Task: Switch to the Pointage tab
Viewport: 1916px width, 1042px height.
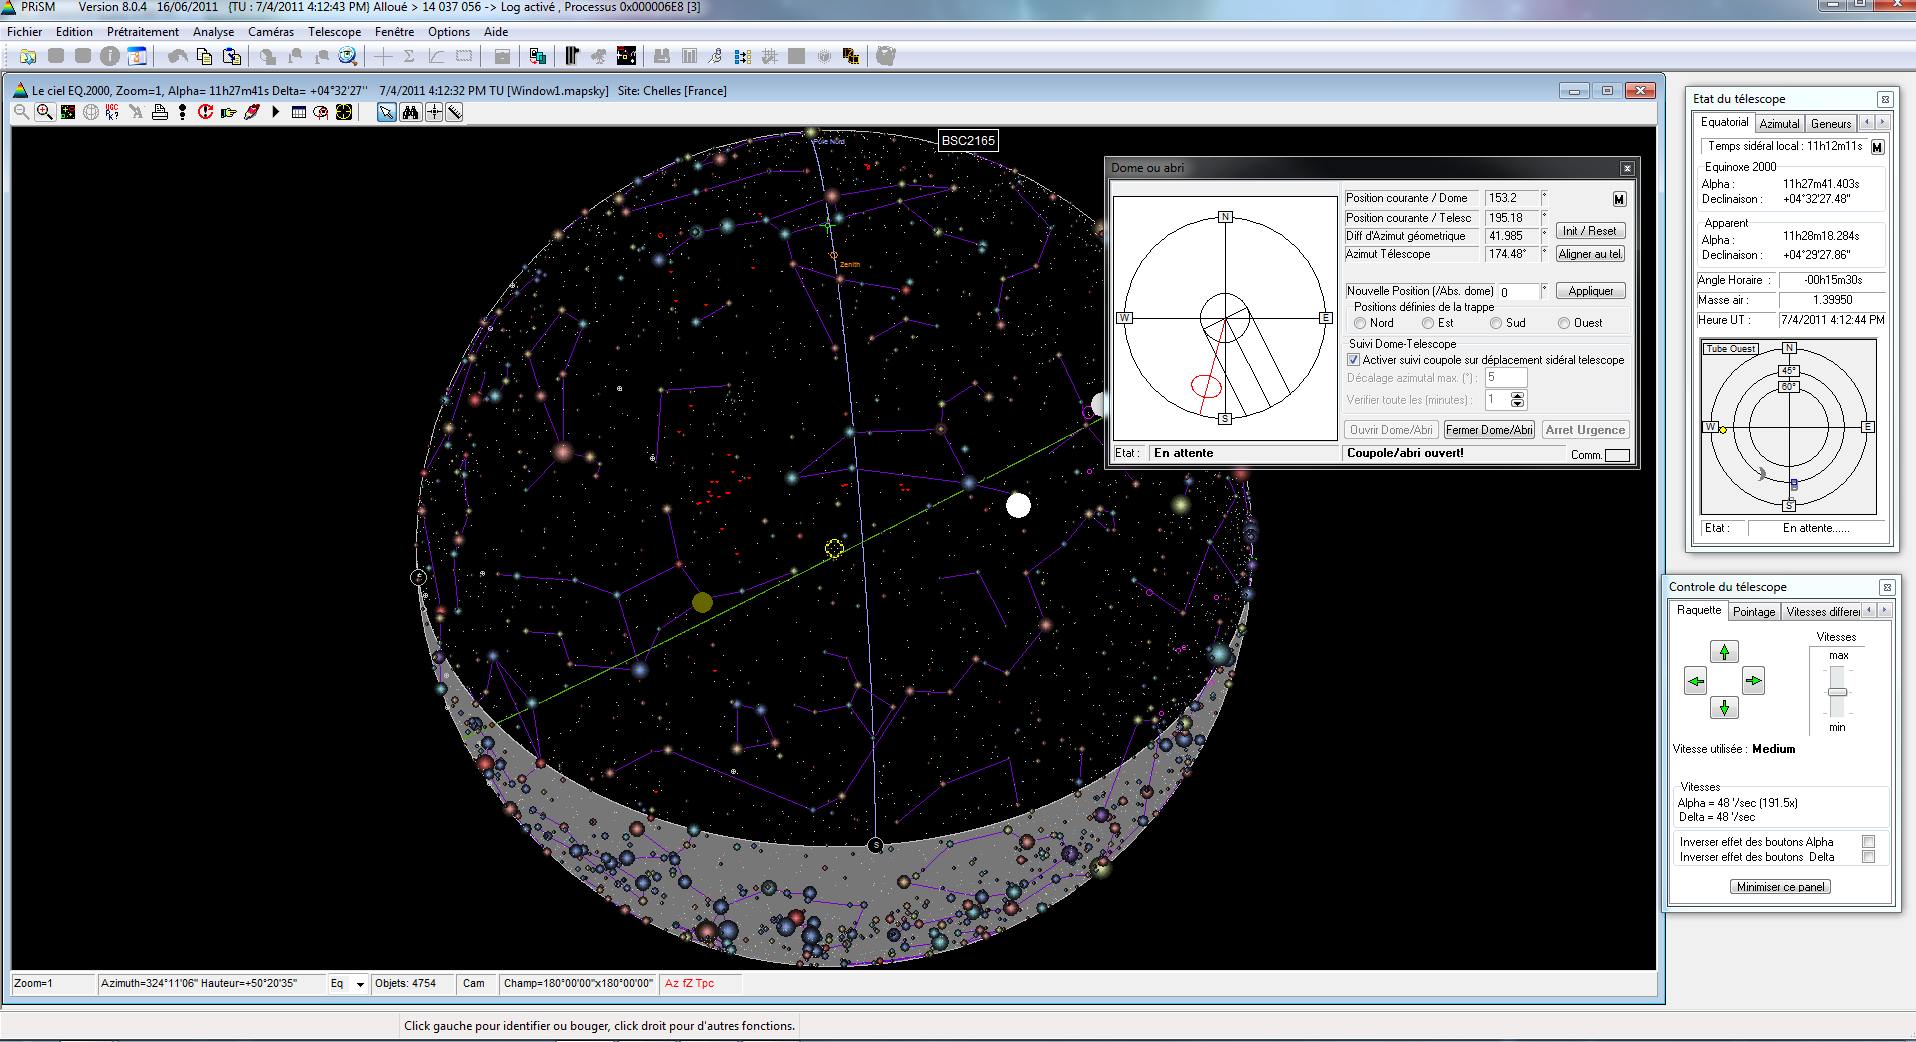Action: (x=1754, y=612)
